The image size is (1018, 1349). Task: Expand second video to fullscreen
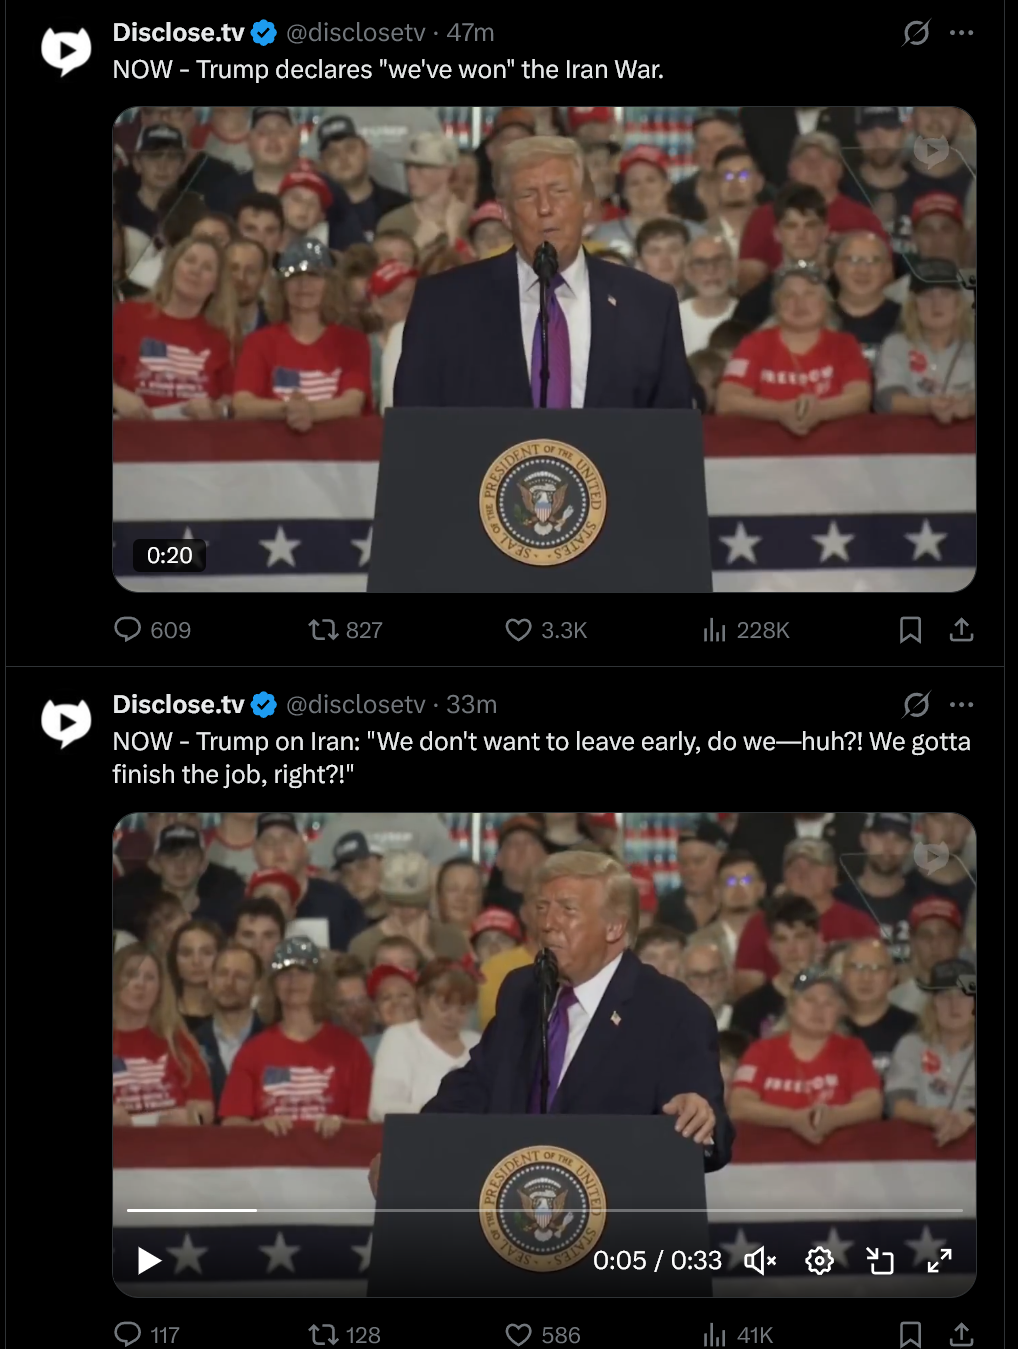(x=939, y=1261)
